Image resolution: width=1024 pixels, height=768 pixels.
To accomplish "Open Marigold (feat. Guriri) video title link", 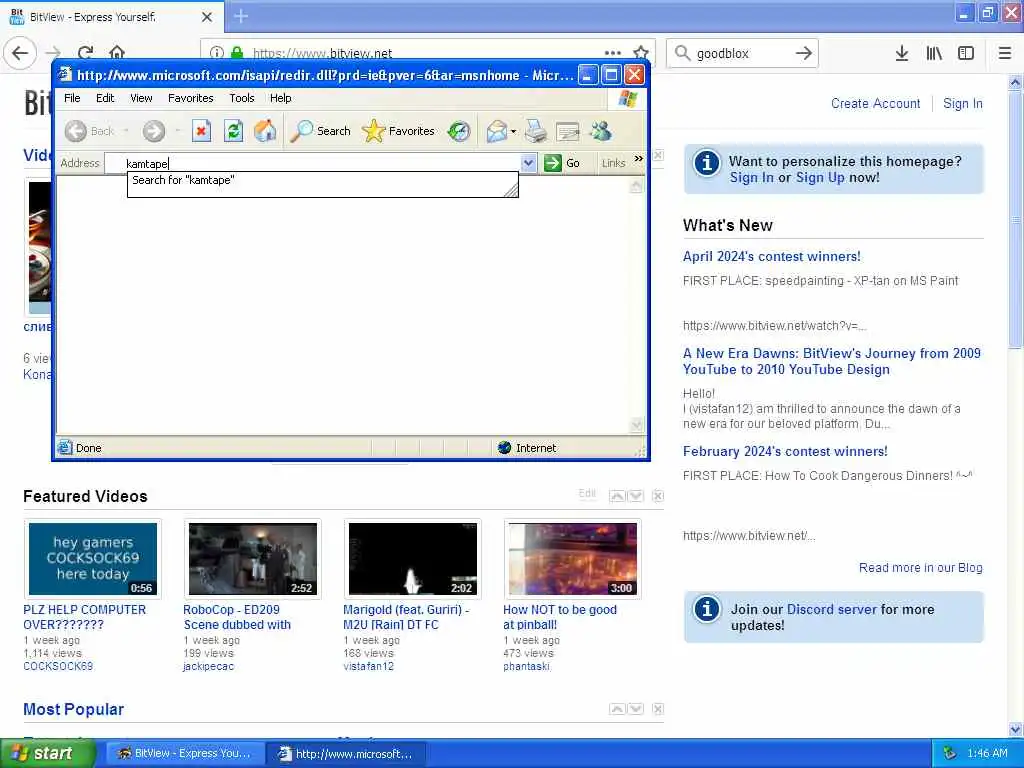I will (x=406, y=617).
